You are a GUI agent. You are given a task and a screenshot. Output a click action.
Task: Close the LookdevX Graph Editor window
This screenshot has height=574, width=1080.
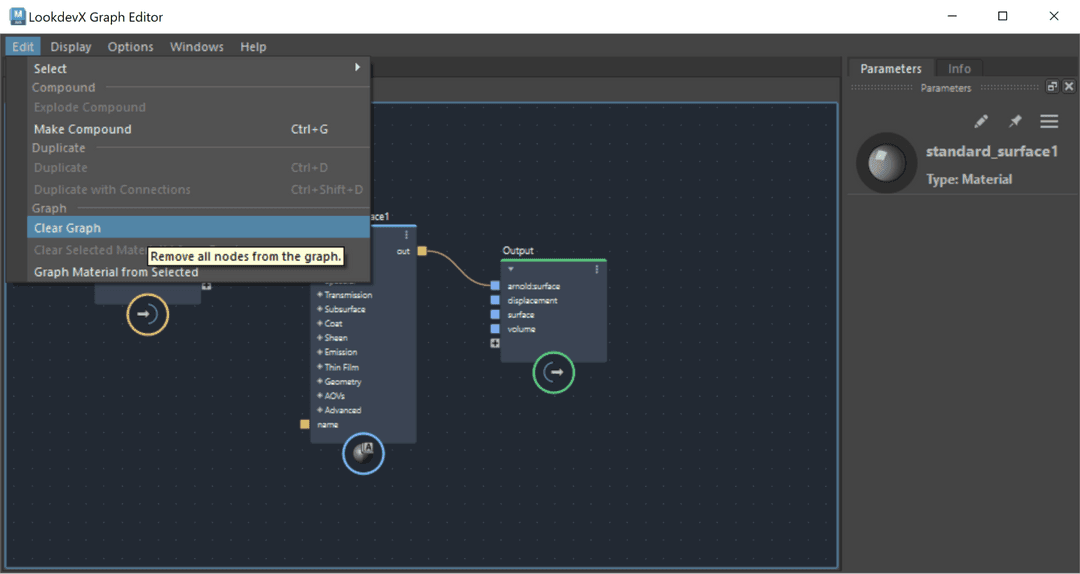(1054, 17)
